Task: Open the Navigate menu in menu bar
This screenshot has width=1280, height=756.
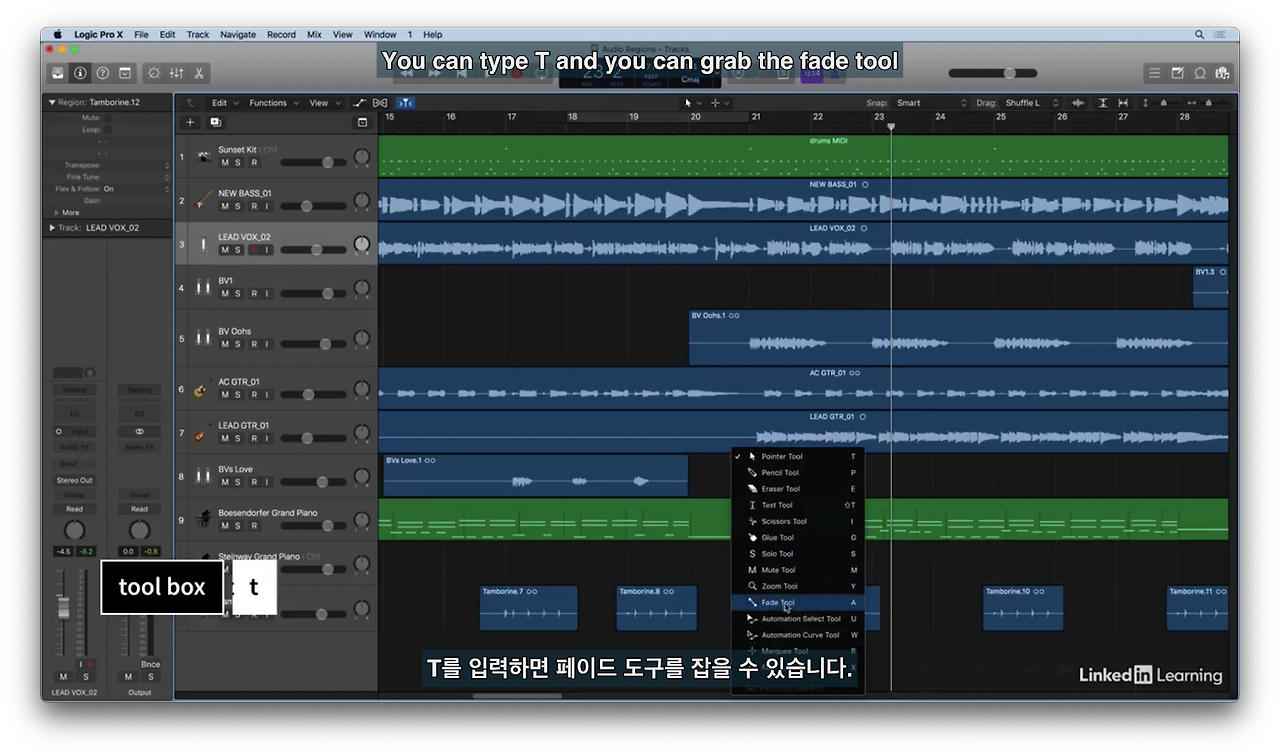Action: [238, 34]
